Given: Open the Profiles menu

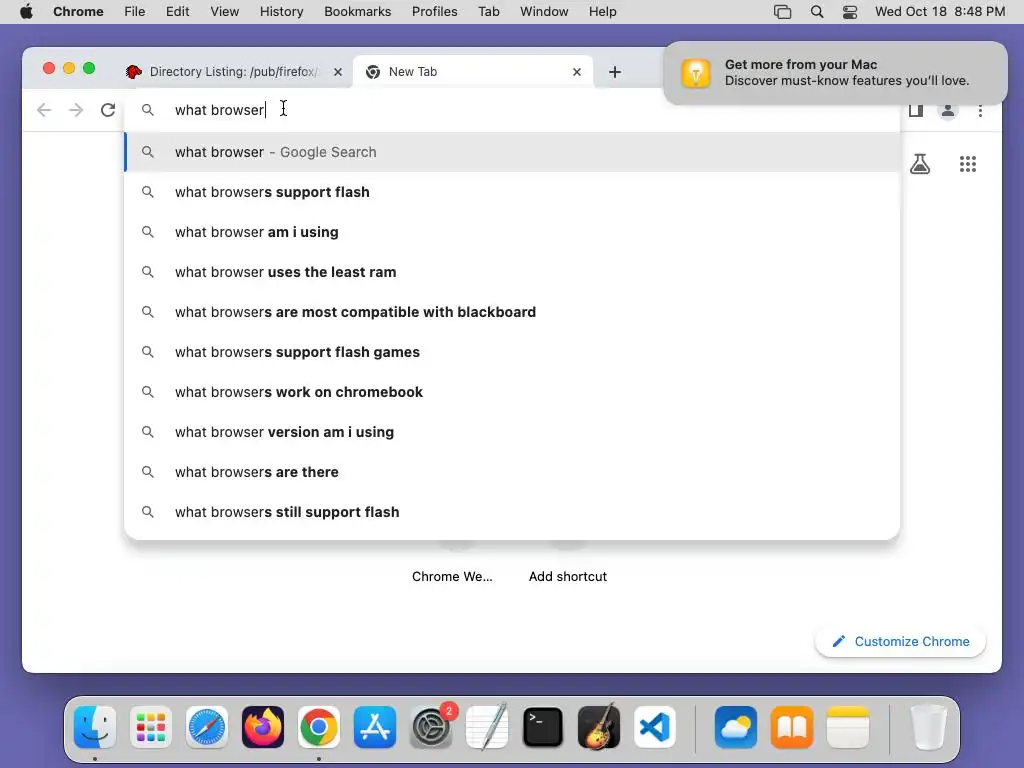Looking at the screenshot, I should click(x=434, y=12).
